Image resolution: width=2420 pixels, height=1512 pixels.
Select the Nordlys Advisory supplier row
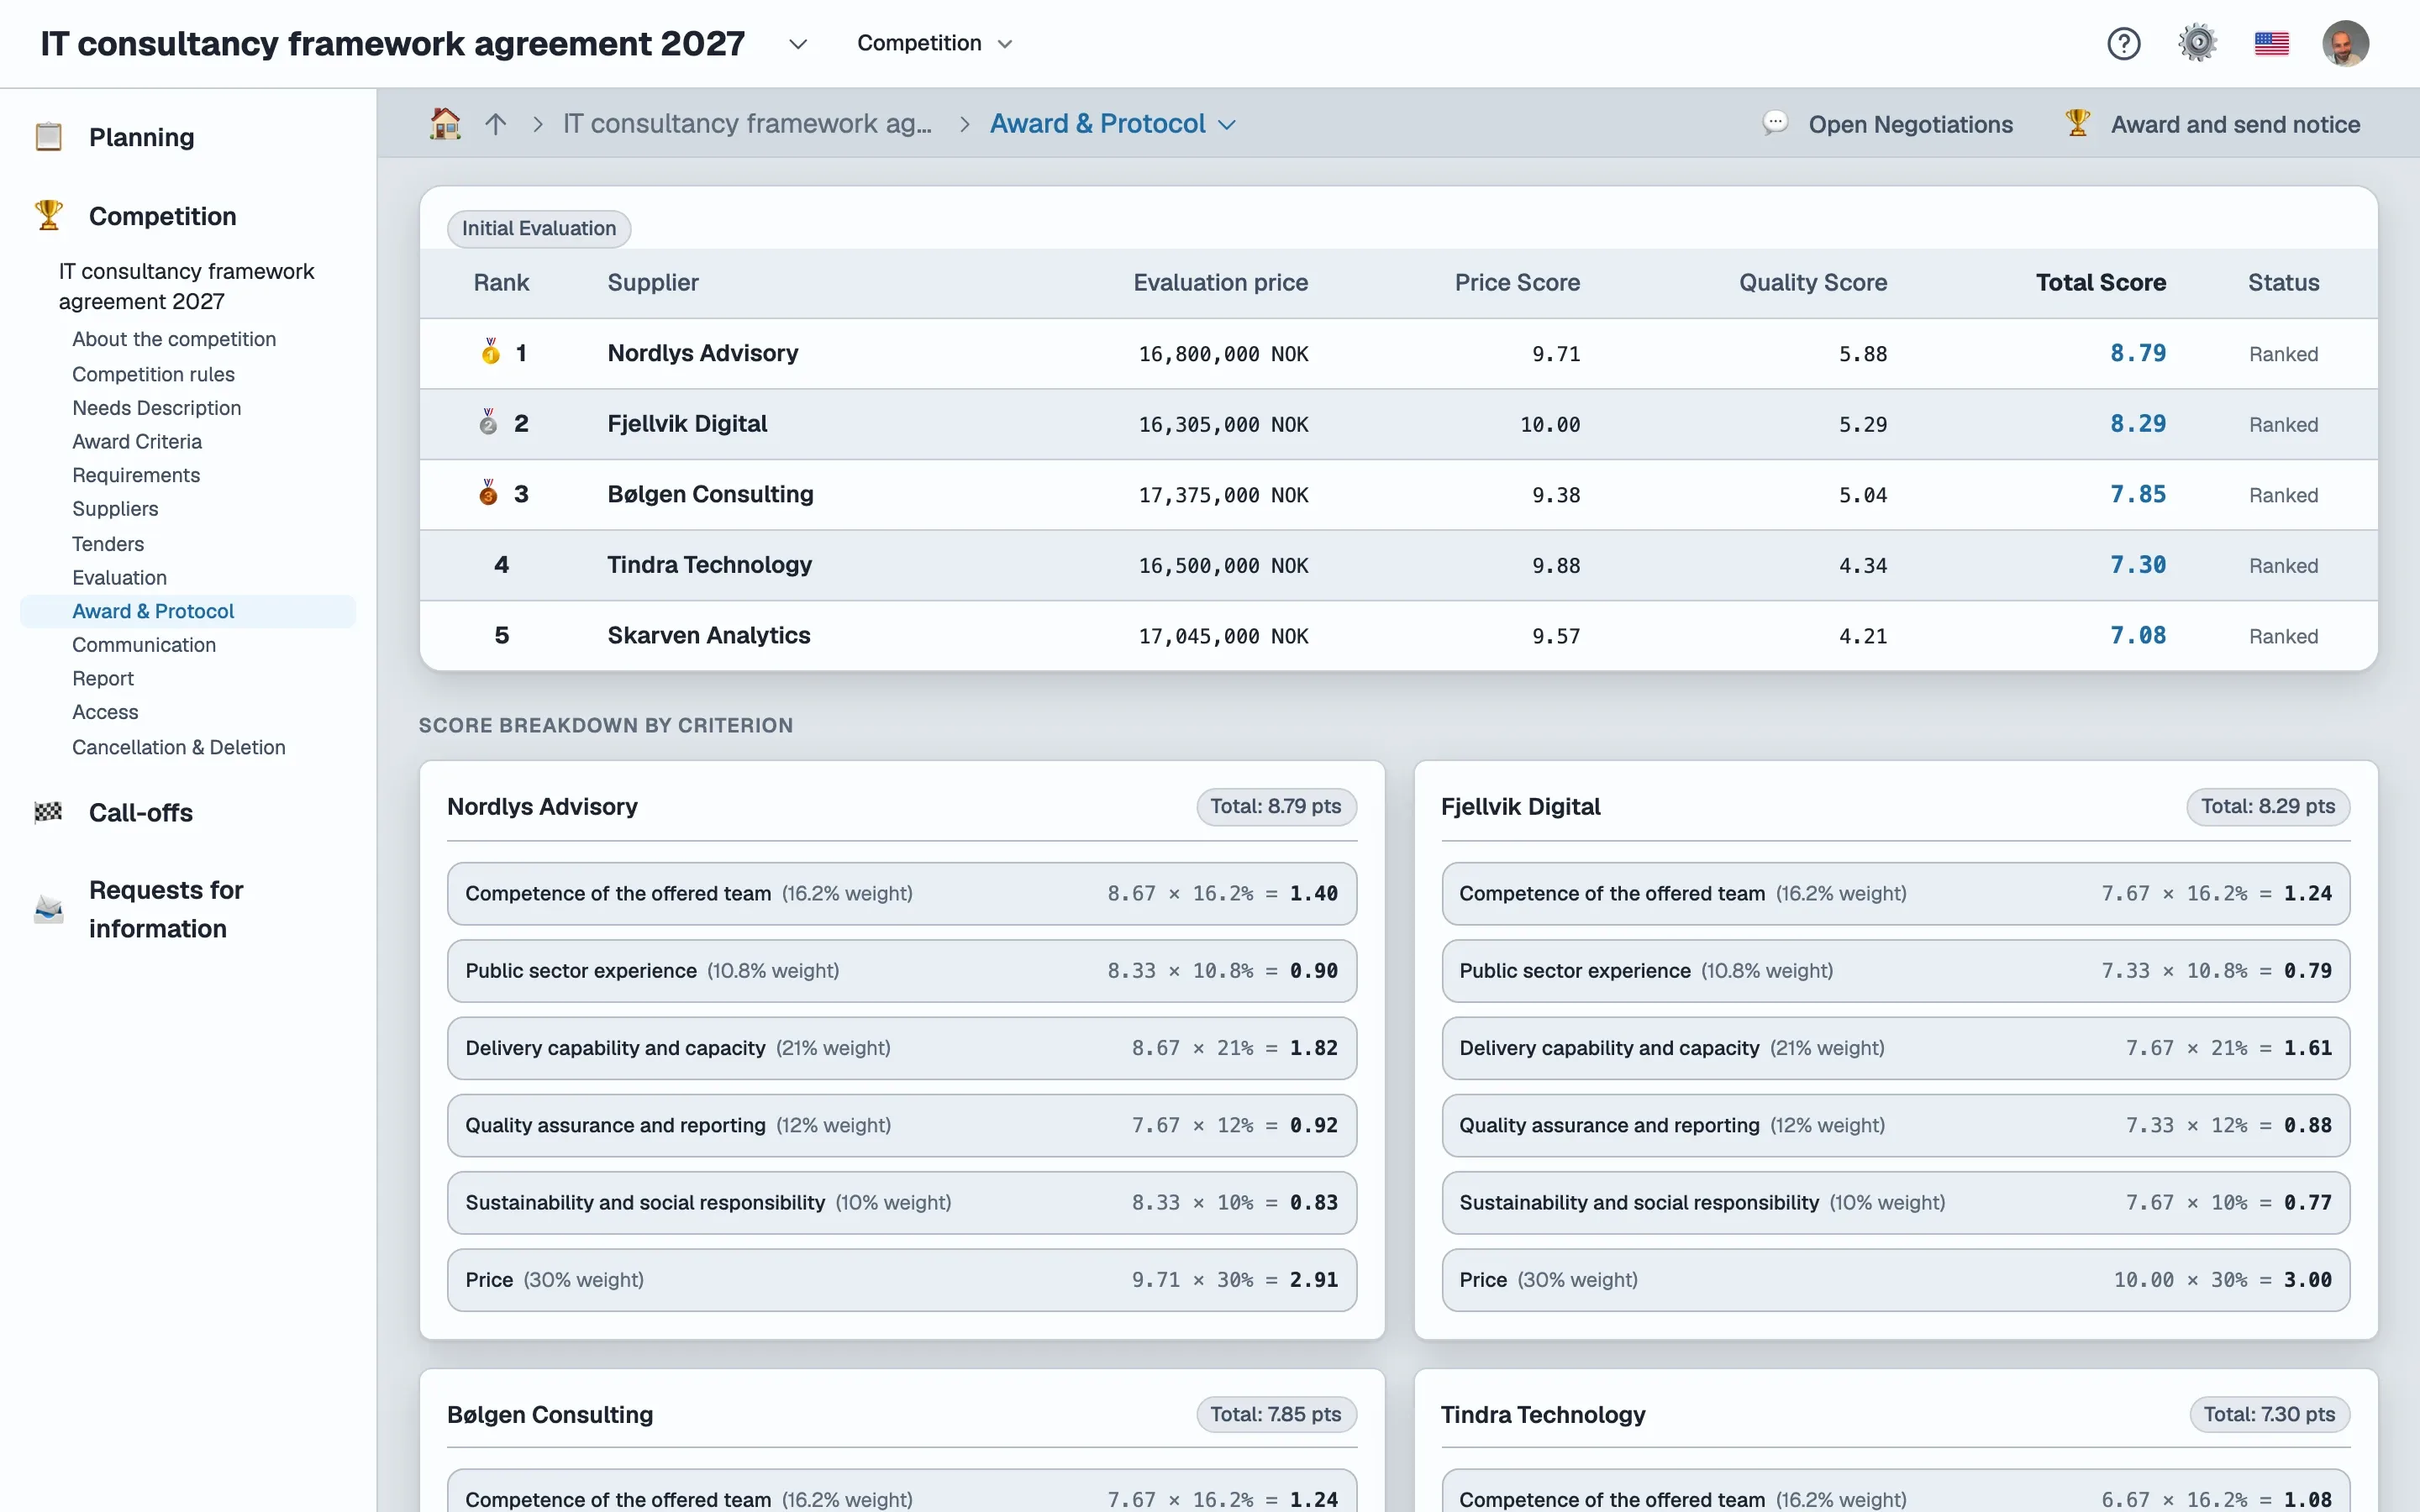(x=1398, y=353)
